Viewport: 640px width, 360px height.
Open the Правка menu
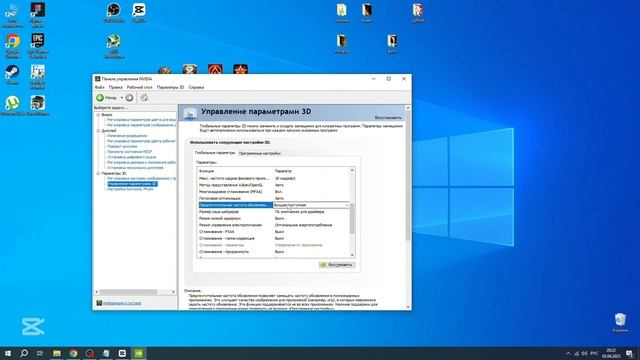coord(116,87)
